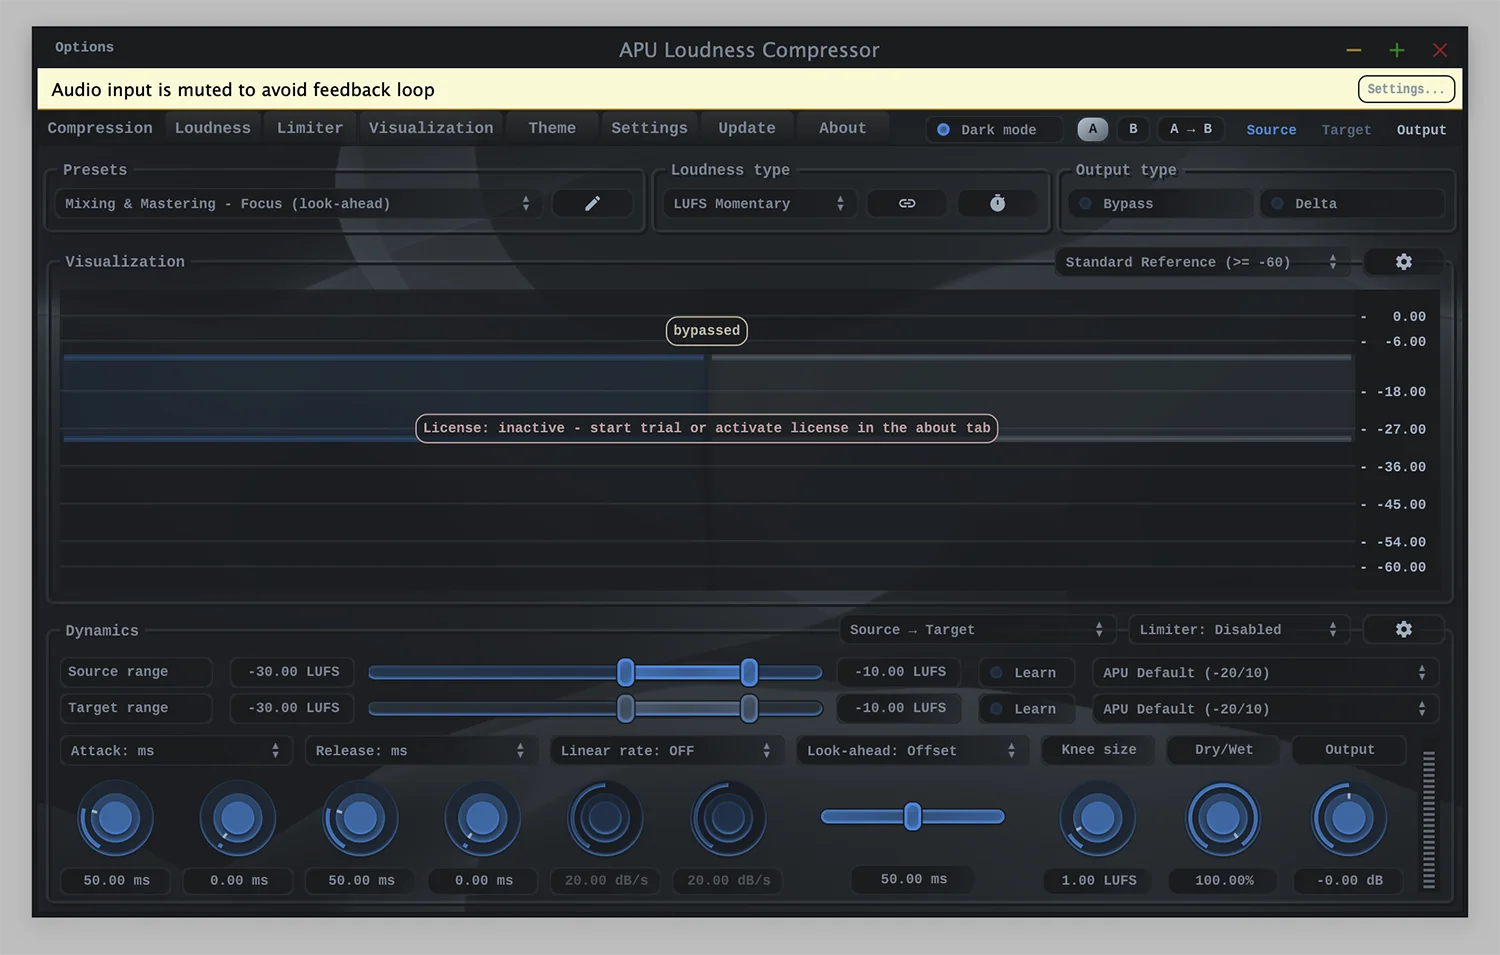1500x955 pixels.
Task: Click the Dry/Wet knob
Action: point(1223,819)
